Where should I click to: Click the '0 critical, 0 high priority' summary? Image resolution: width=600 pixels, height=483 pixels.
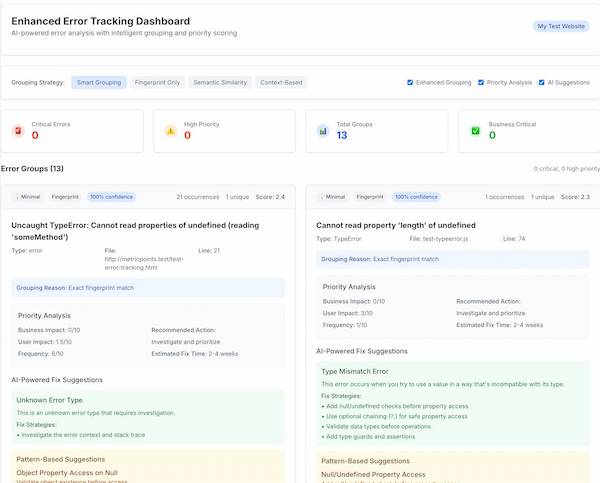click(567, 169)
